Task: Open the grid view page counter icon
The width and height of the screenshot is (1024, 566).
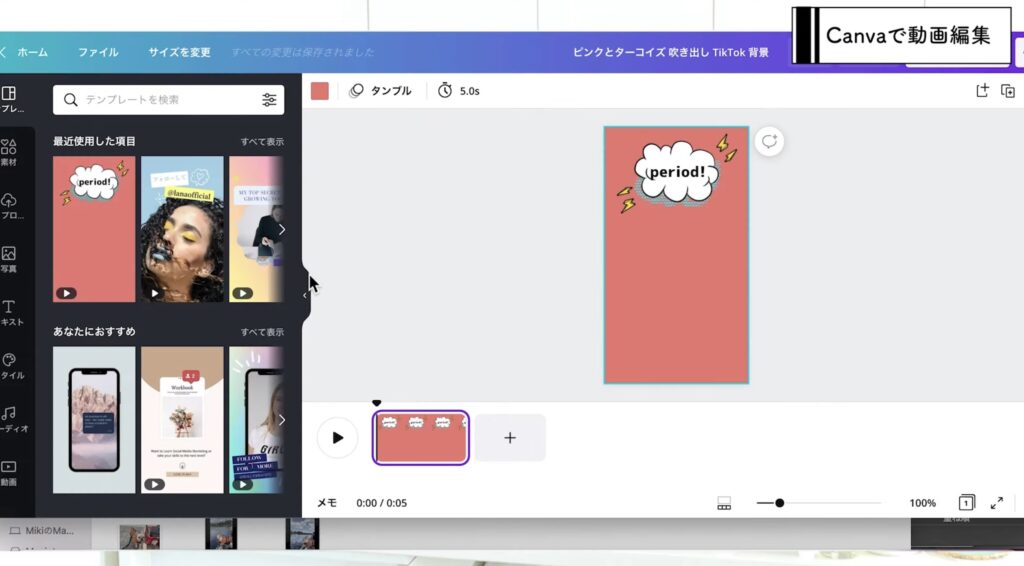Action: (967, 503)
